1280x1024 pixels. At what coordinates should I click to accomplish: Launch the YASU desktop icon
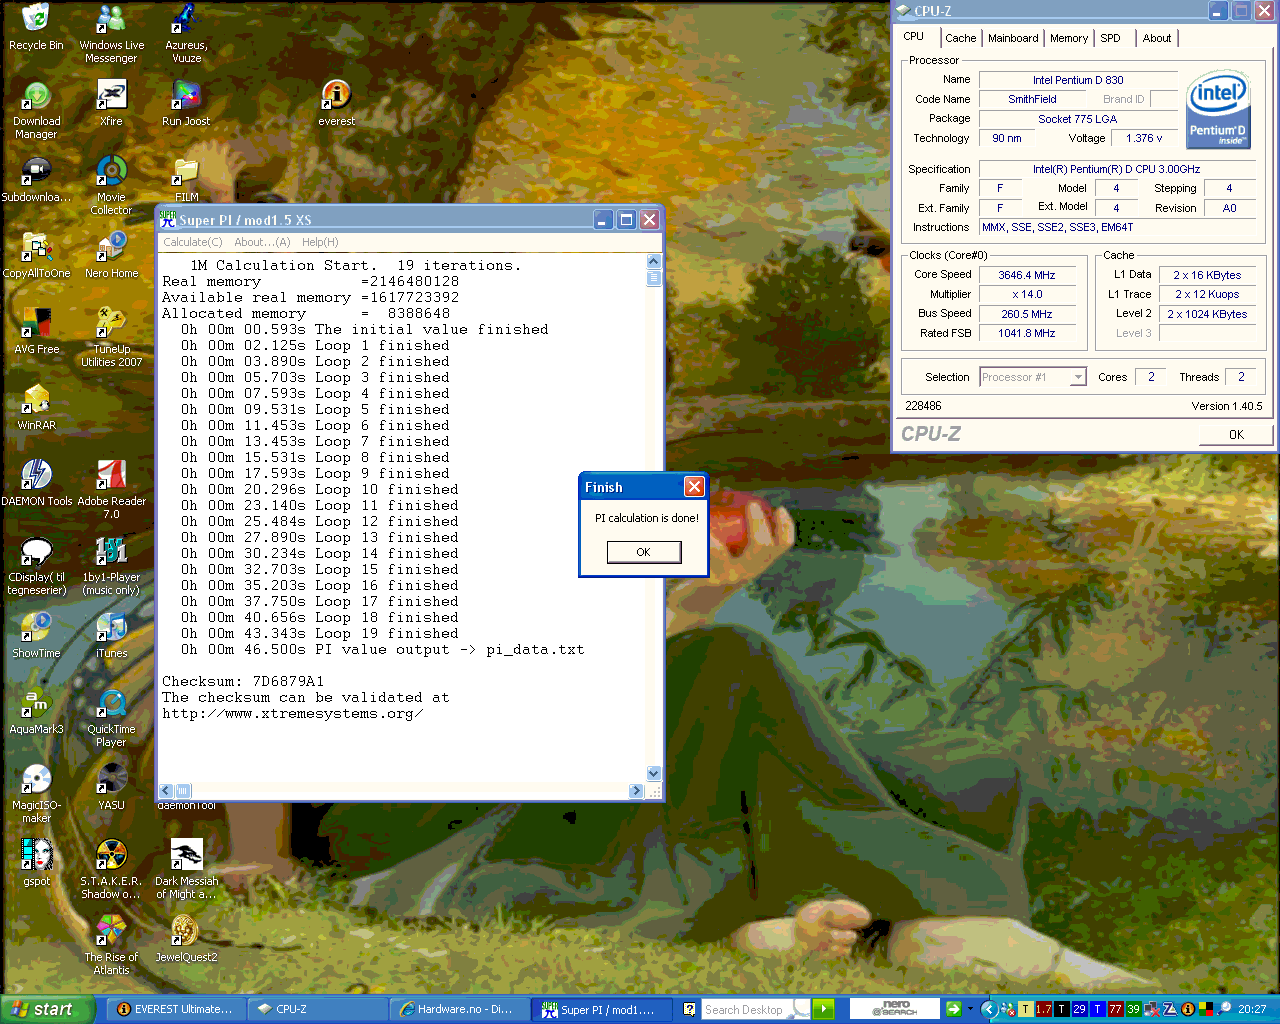pos(111,787)
